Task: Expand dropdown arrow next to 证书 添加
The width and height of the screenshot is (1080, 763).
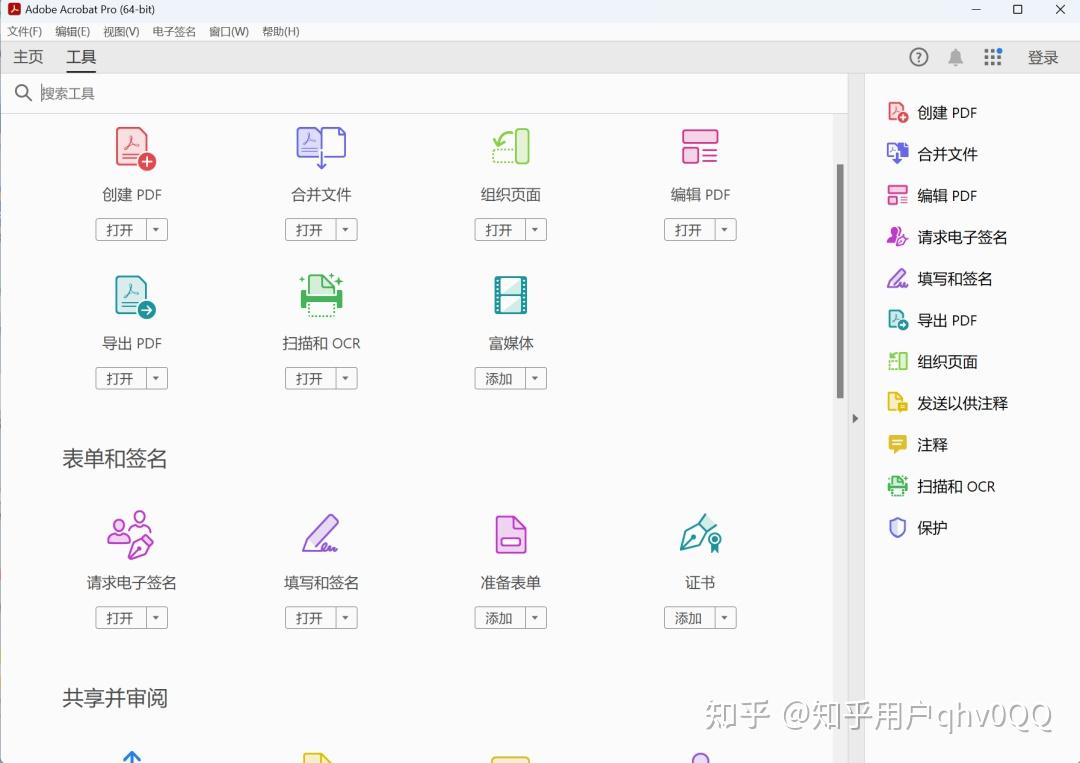Action: 725,618
